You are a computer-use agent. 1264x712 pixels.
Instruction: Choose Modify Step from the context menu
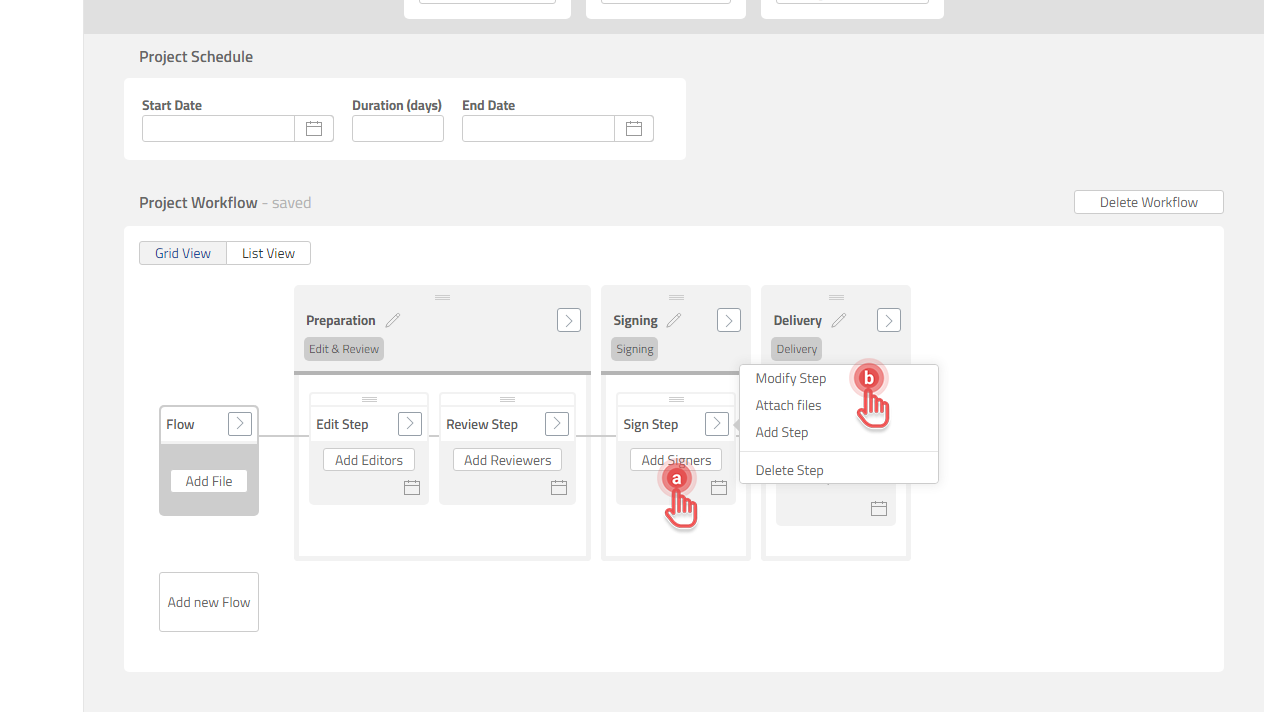click(790, 378)
